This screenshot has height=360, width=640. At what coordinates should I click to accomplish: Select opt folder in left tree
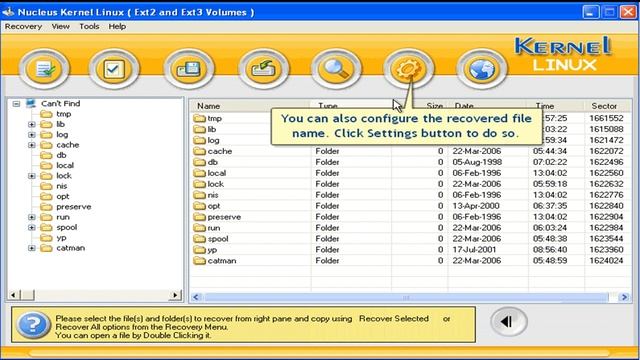63,196
